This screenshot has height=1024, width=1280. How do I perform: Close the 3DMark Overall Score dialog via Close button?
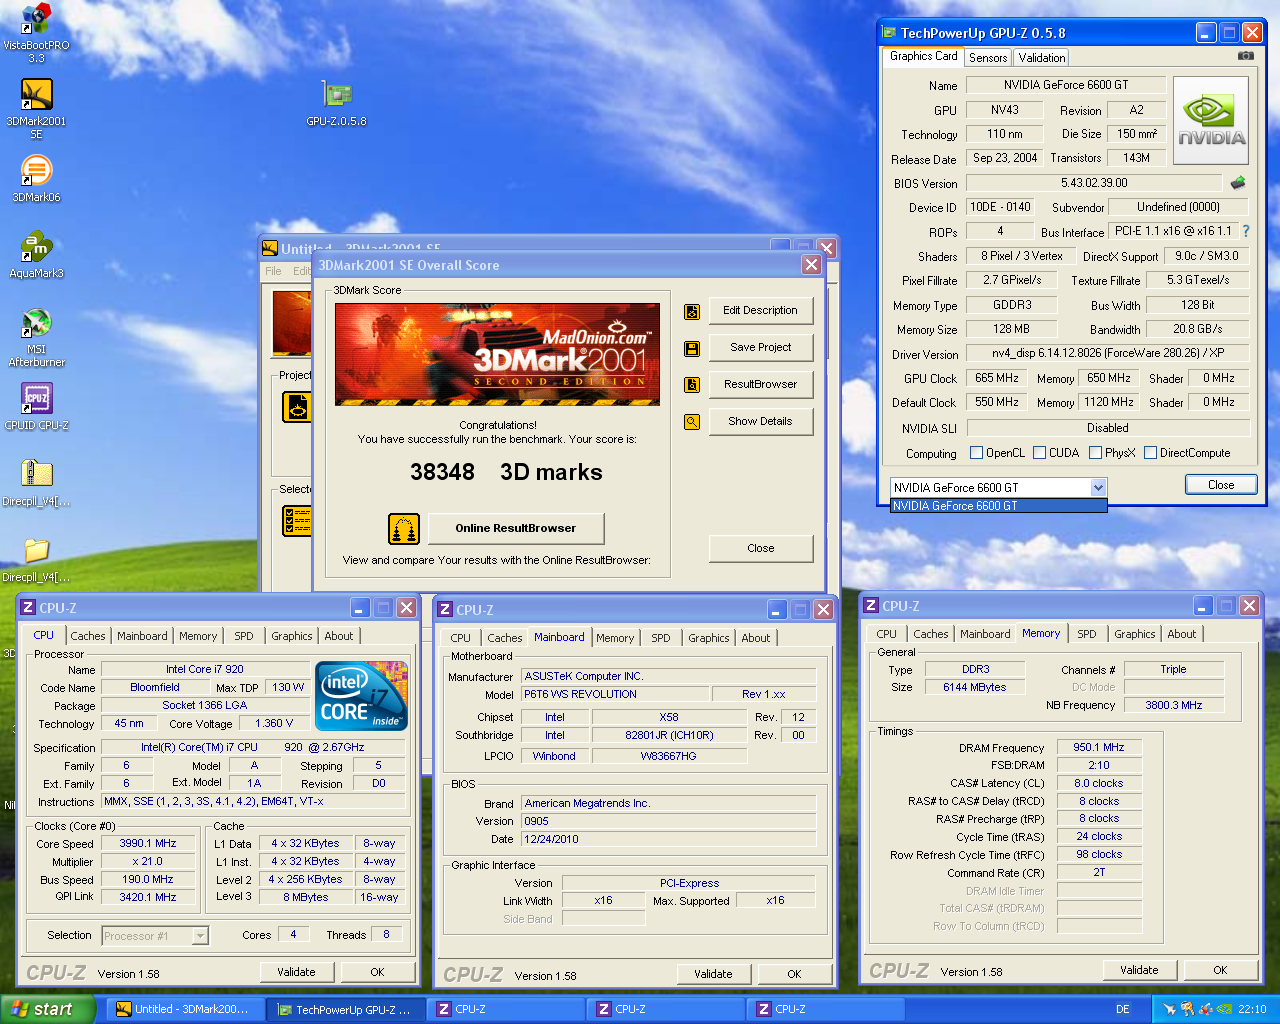pyautogui.click(x=761, y=549)
